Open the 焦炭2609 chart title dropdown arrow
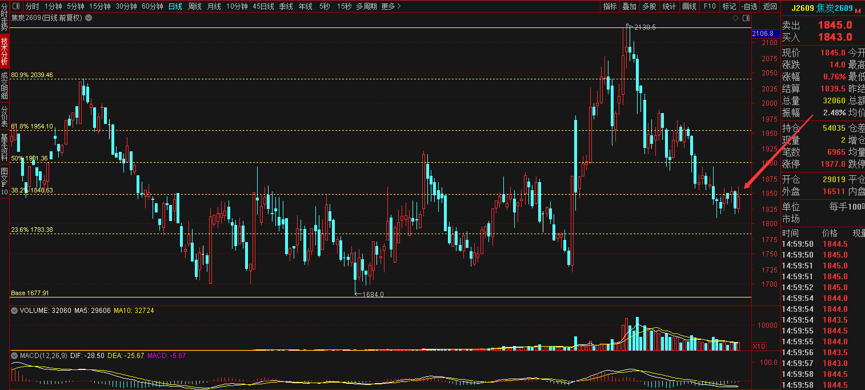865x390 pixels. click(89, 18)
